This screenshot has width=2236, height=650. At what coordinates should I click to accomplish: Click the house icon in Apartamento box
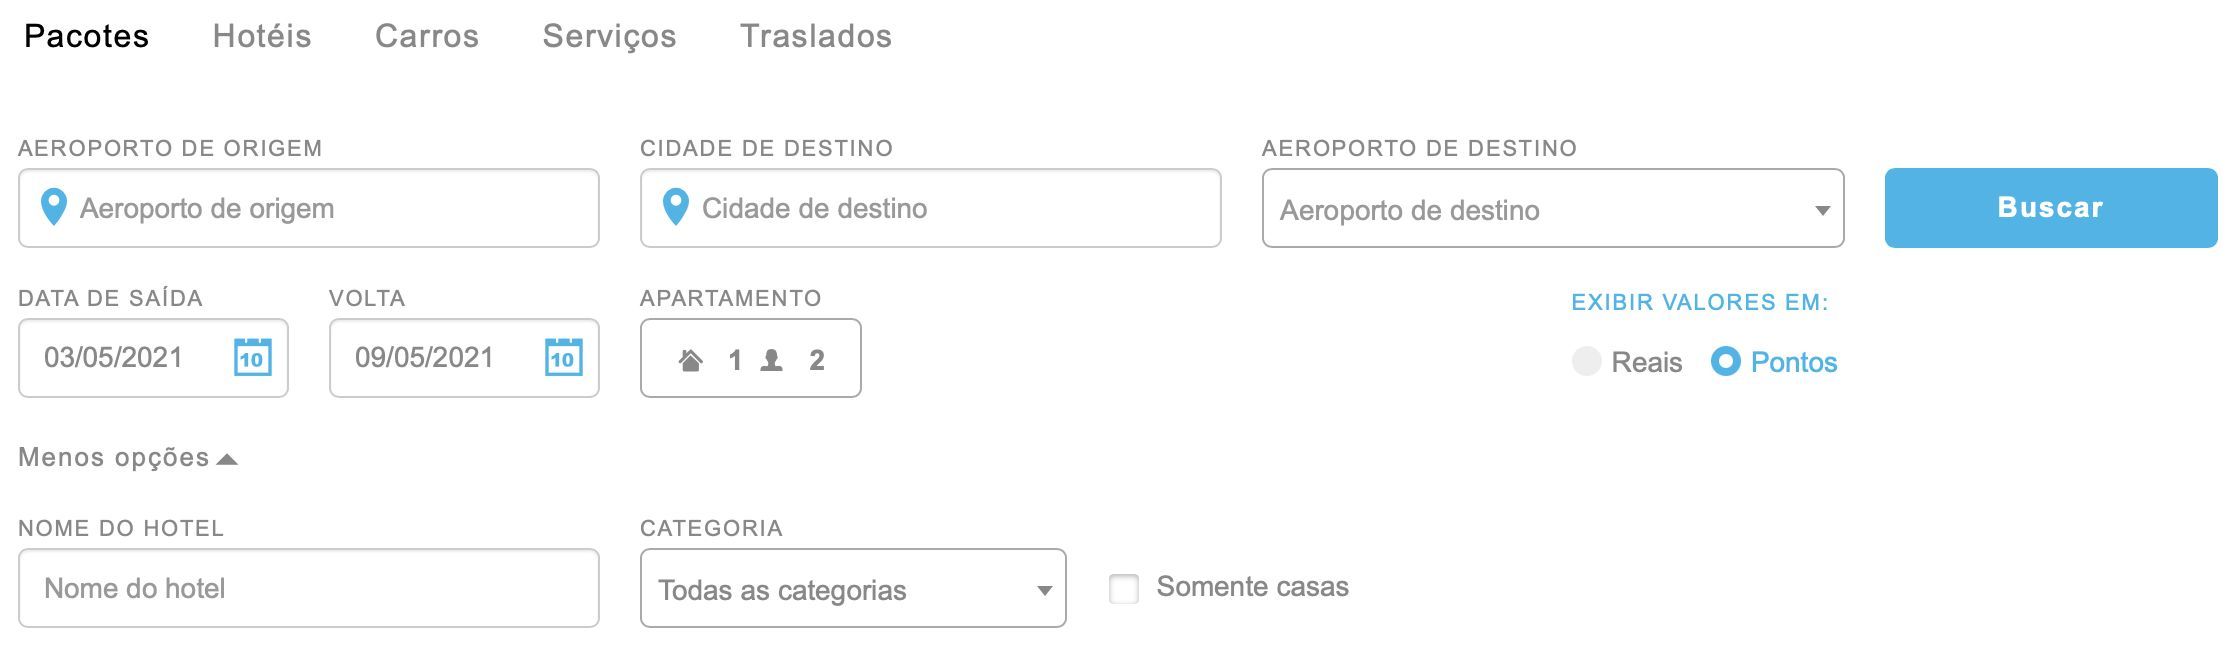690,360
